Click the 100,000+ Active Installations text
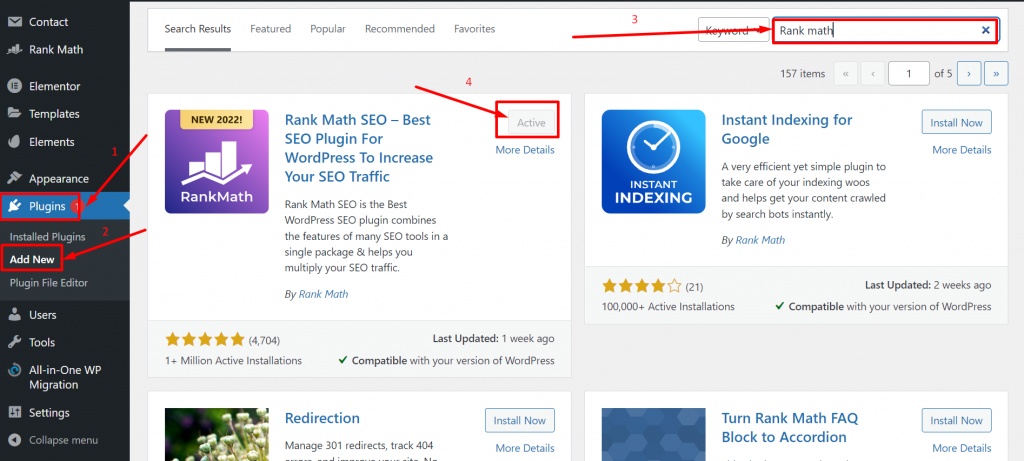Image resolution: width=1024 pixels, height=461 pixels. [668, 306]
